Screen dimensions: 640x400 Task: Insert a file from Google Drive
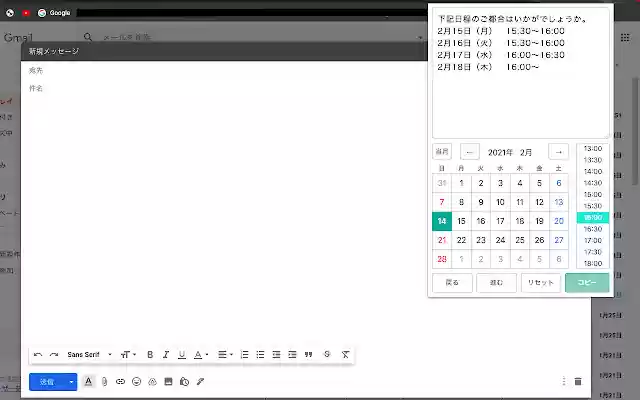coord(153,382)
